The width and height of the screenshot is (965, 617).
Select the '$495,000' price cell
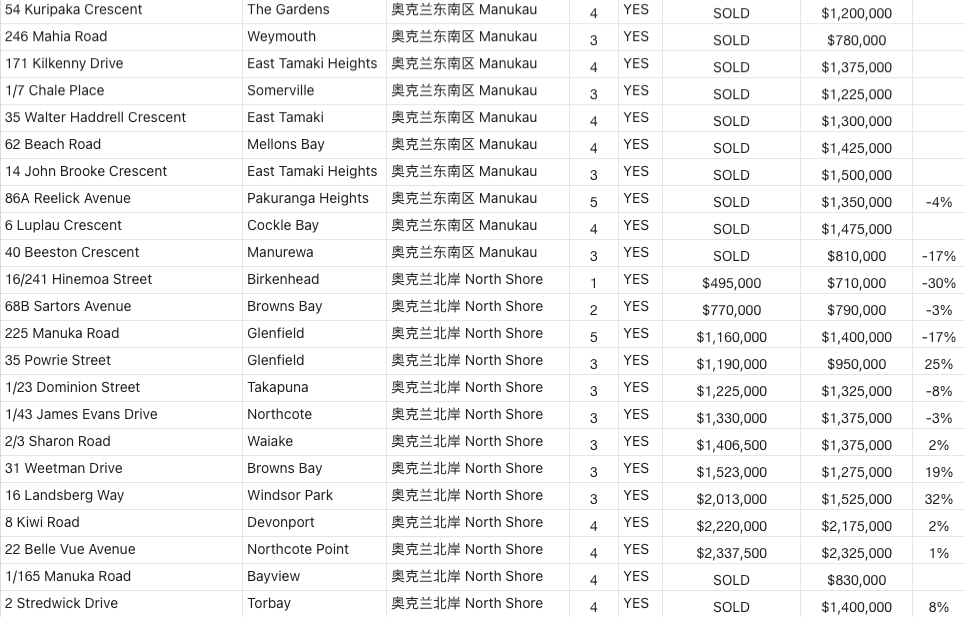tap(731, 282)
